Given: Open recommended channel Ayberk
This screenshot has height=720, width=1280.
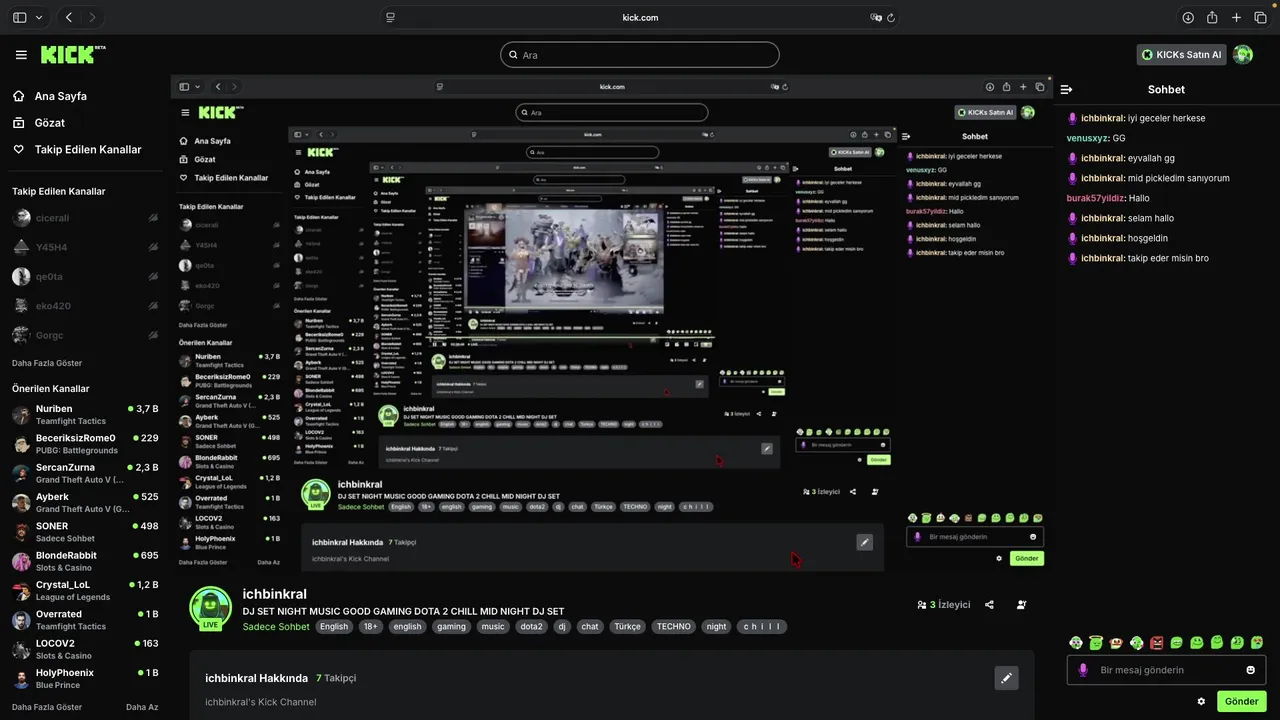Looking at the screenshot, I should click(84, 503).
